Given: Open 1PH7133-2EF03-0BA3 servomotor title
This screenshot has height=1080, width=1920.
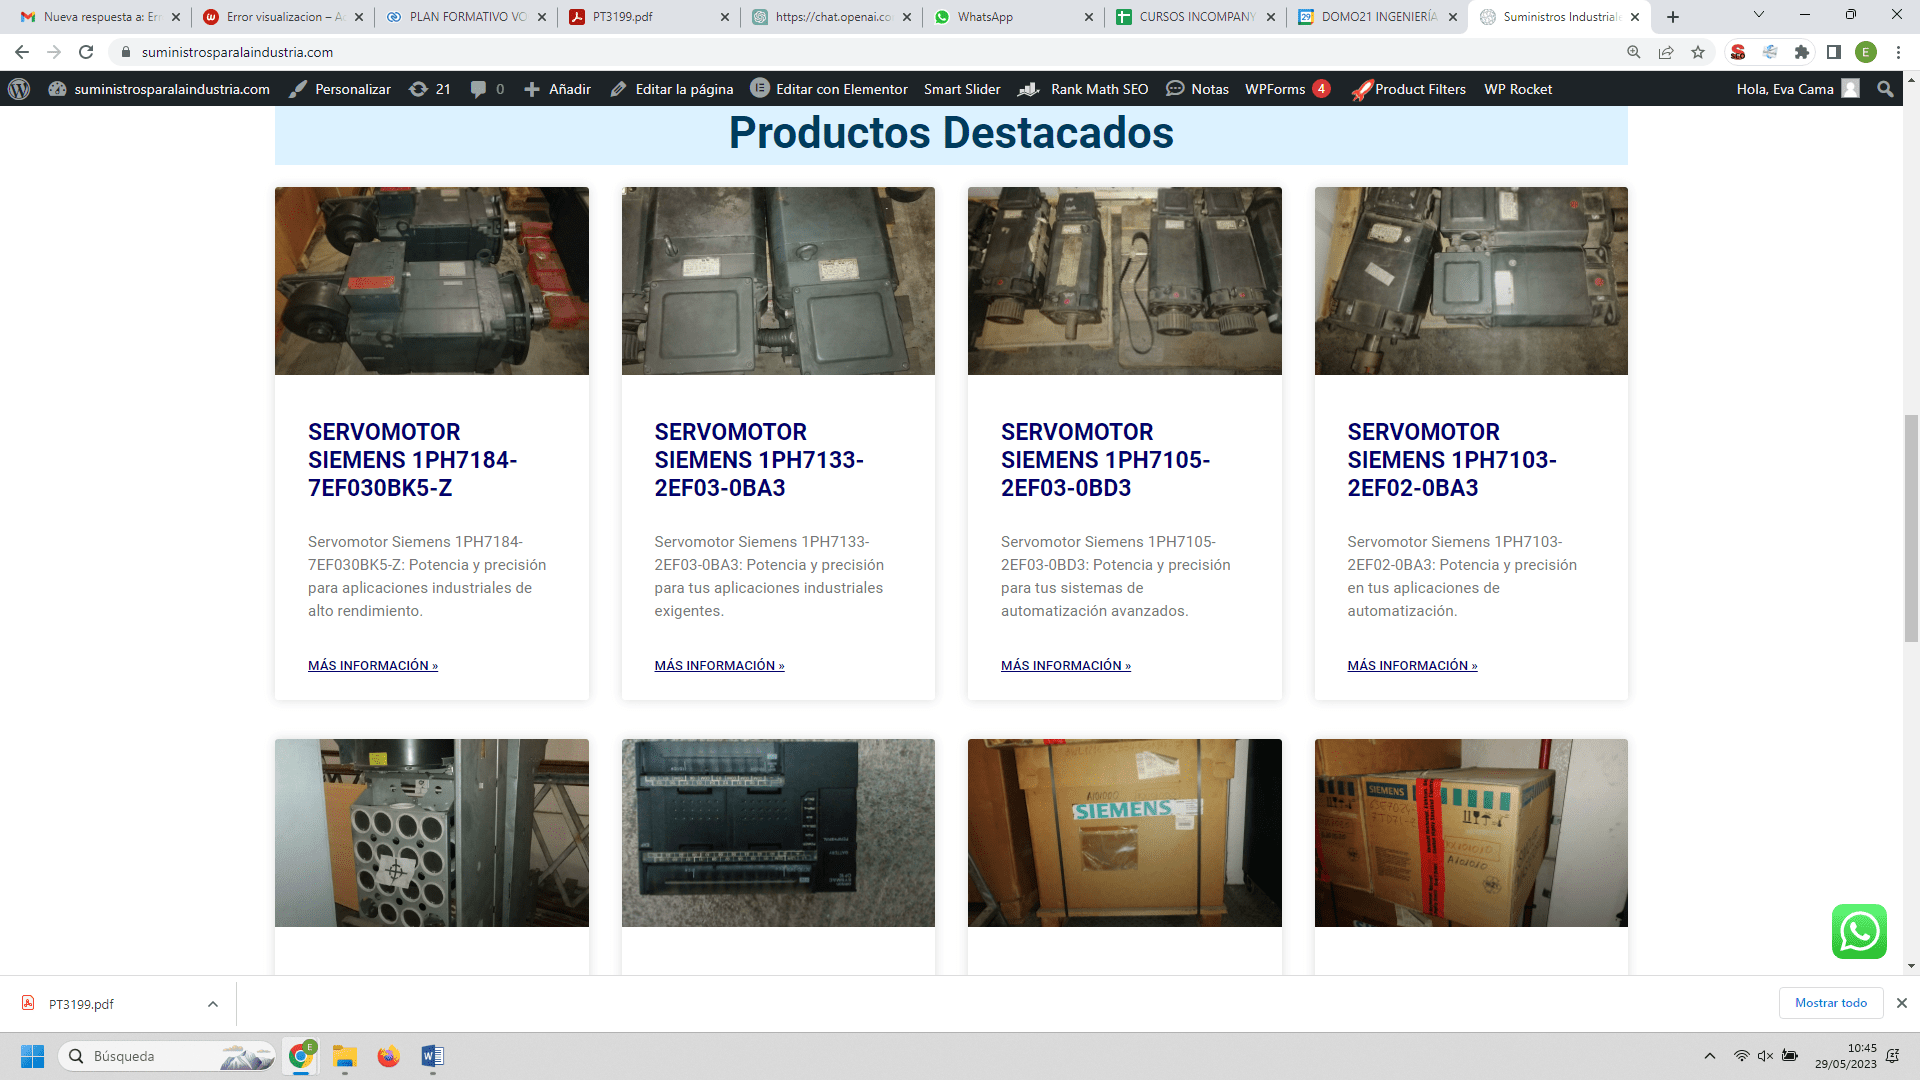Looking at the screenshot, I should 759,460.
